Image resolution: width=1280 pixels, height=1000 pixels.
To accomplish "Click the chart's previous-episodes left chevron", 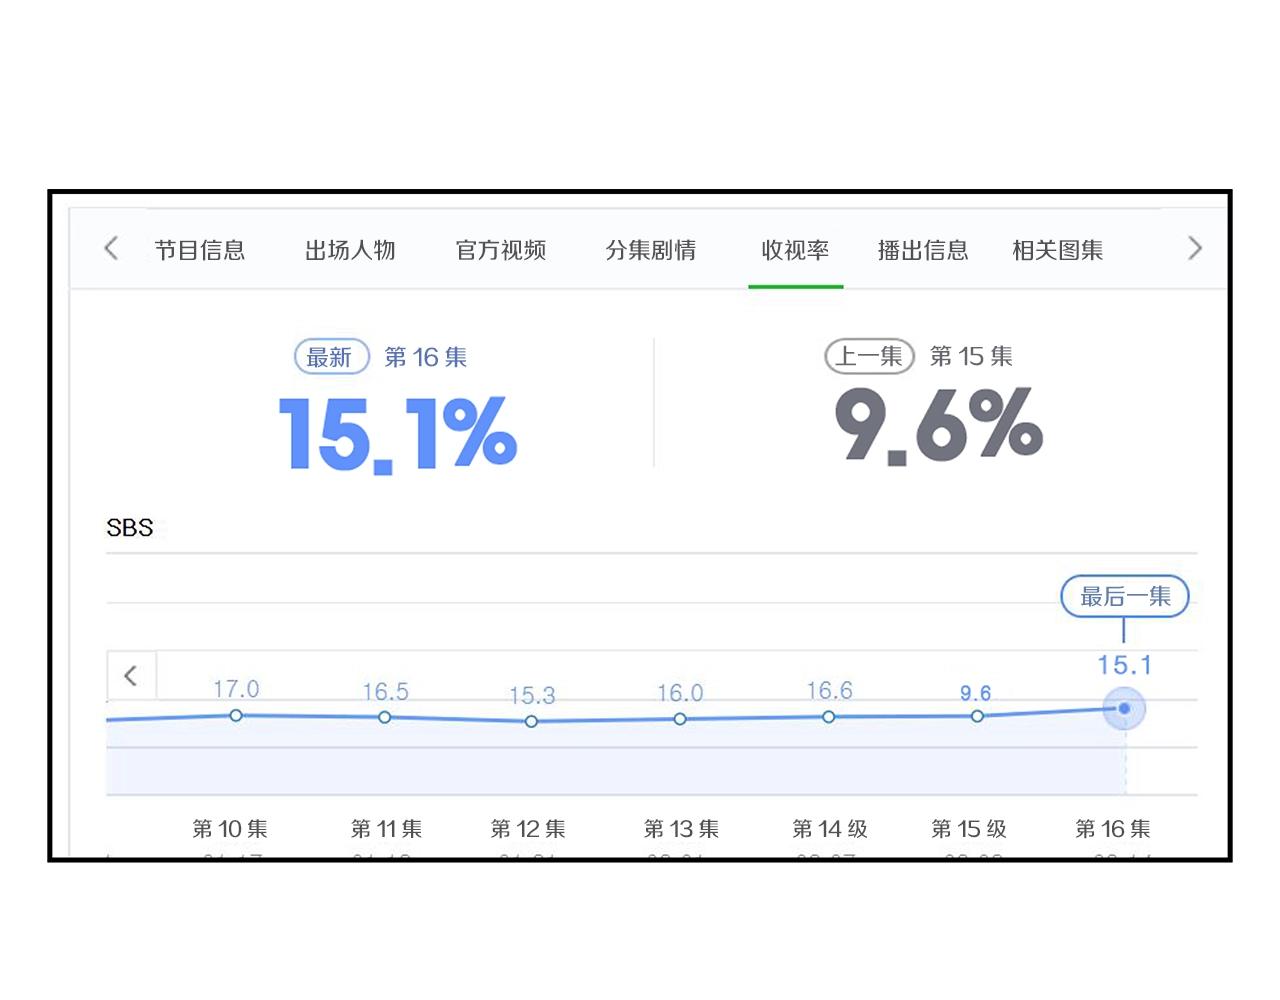I will (x=131, y=676).
